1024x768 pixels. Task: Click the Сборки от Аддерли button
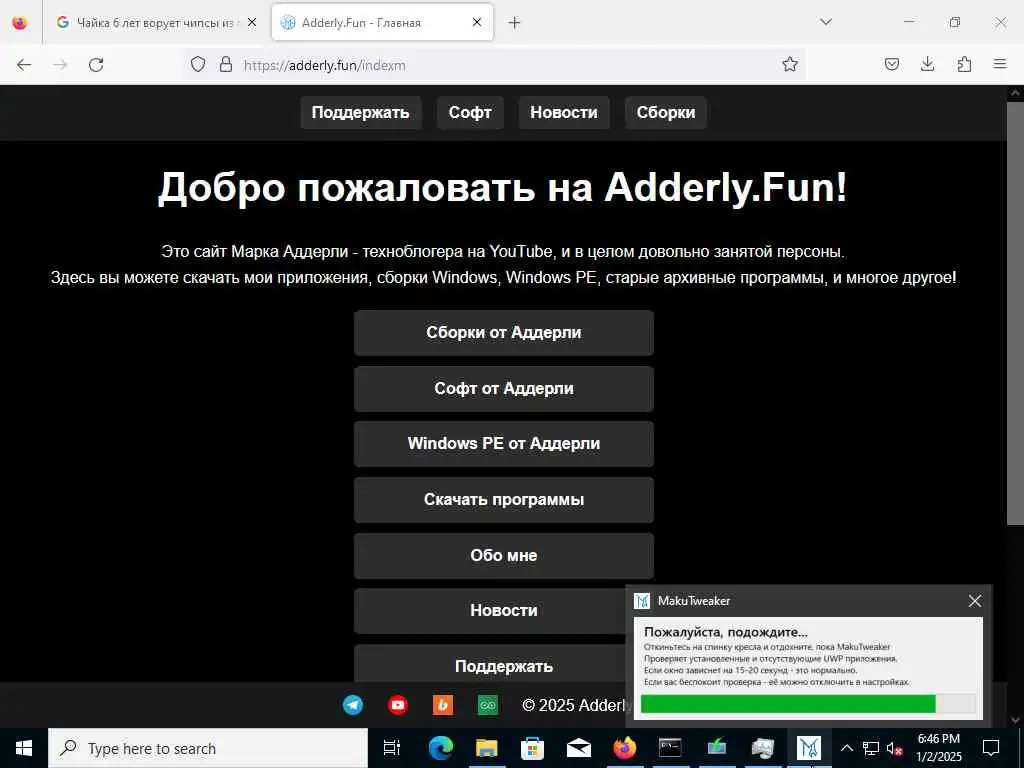click(504, 332)
